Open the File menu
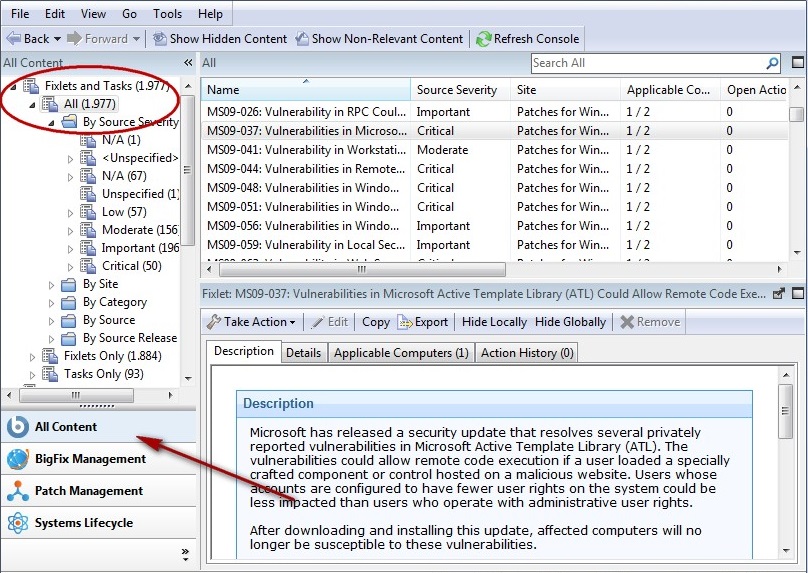Screen dimensions: 808x573 (20, 13)
